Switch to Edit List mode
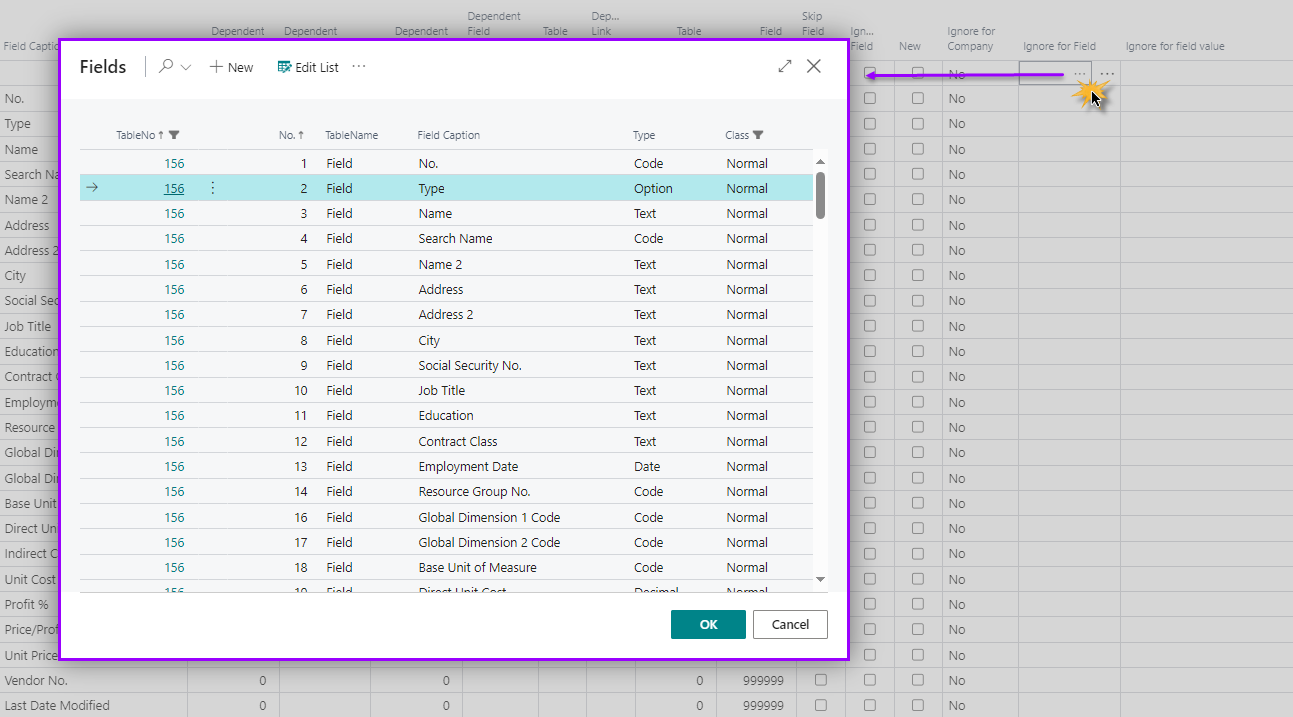 (308, 67)
